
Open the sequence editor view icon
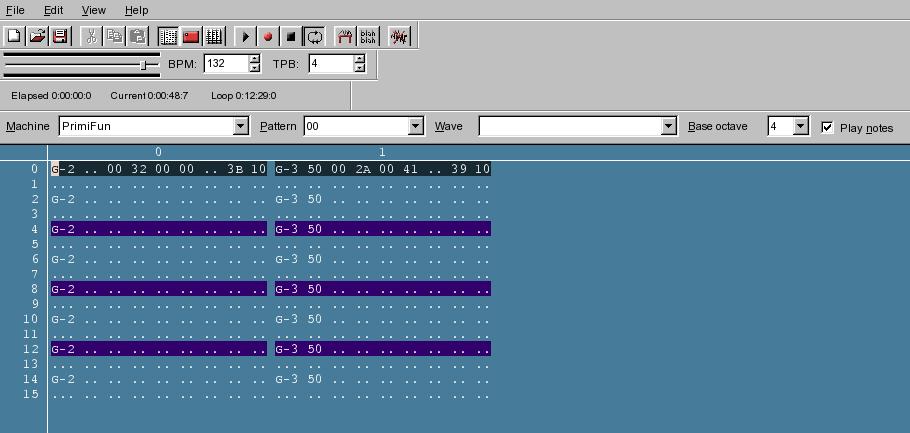click(214, 37)
